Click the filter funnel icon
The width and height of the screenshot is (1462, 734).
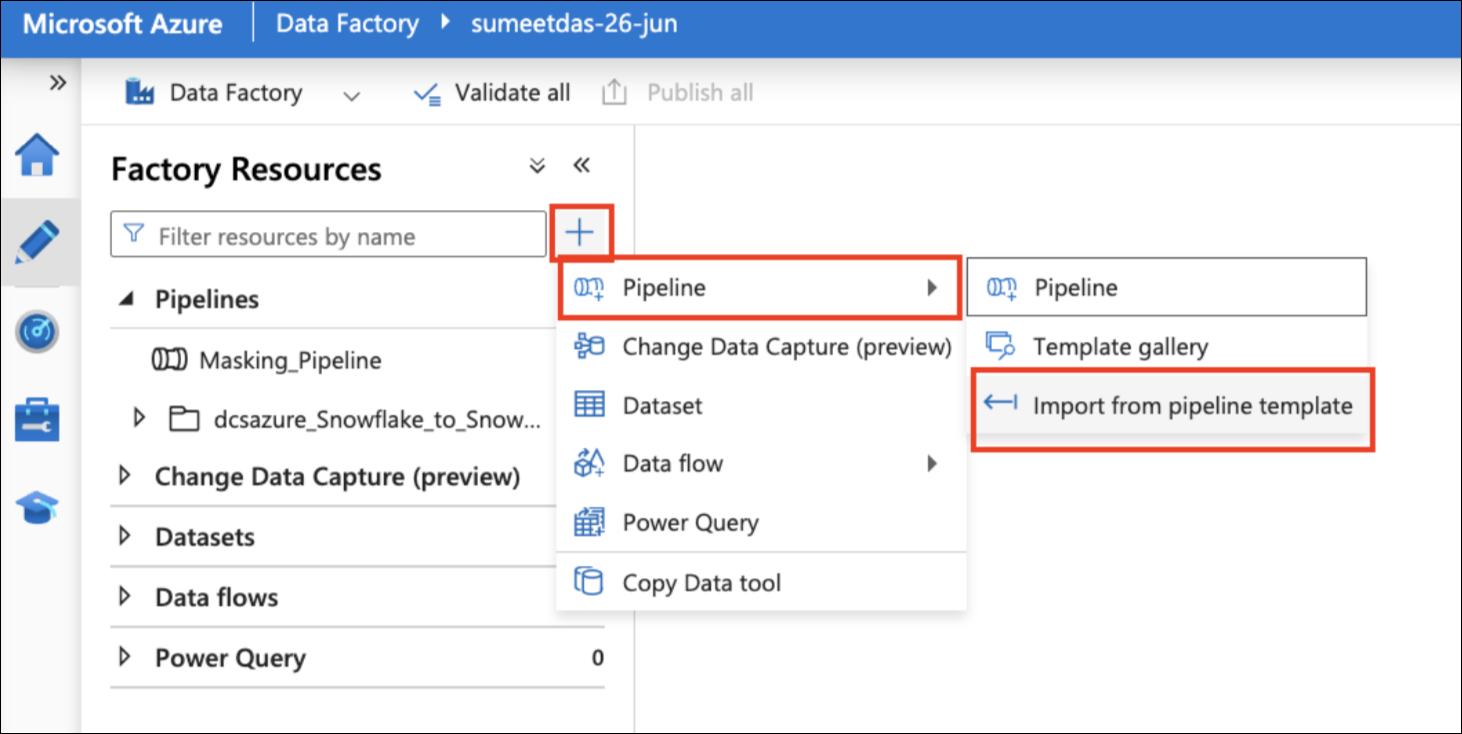[x=133, y=234]
